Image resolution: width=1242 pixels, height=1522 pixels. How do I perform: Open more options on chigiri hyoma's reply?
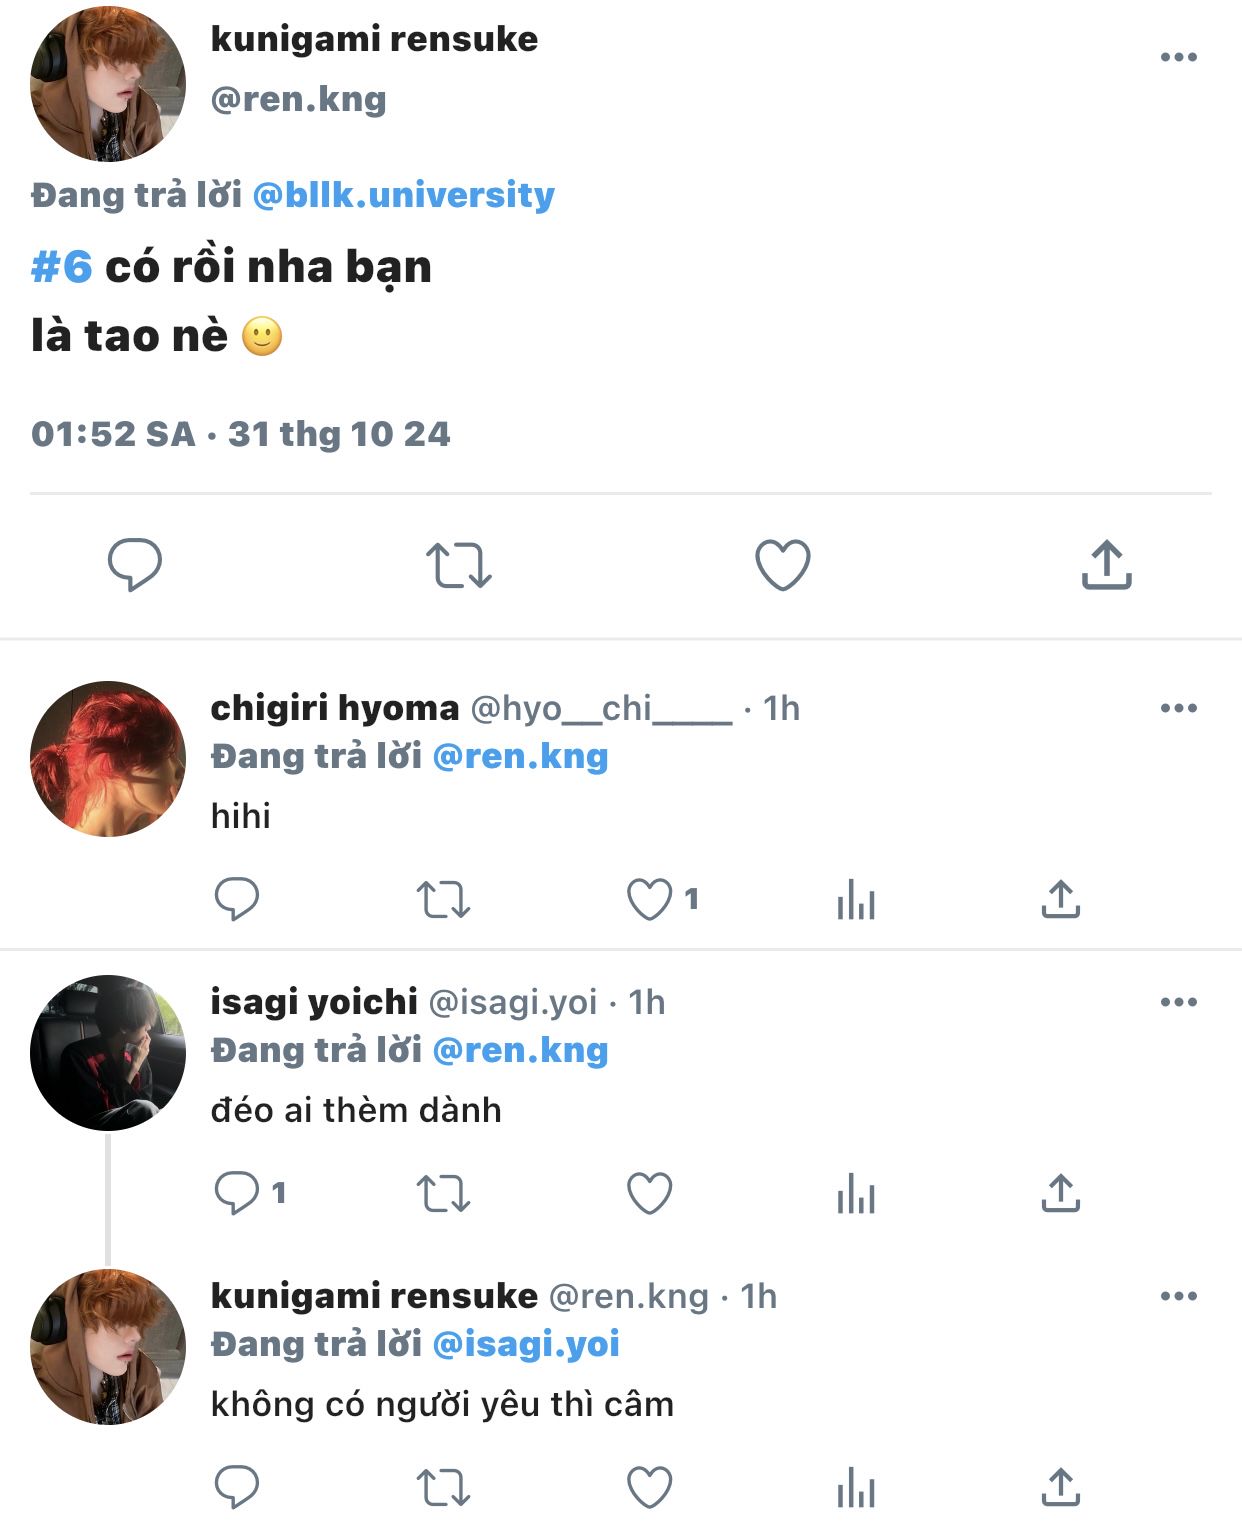1178,708
